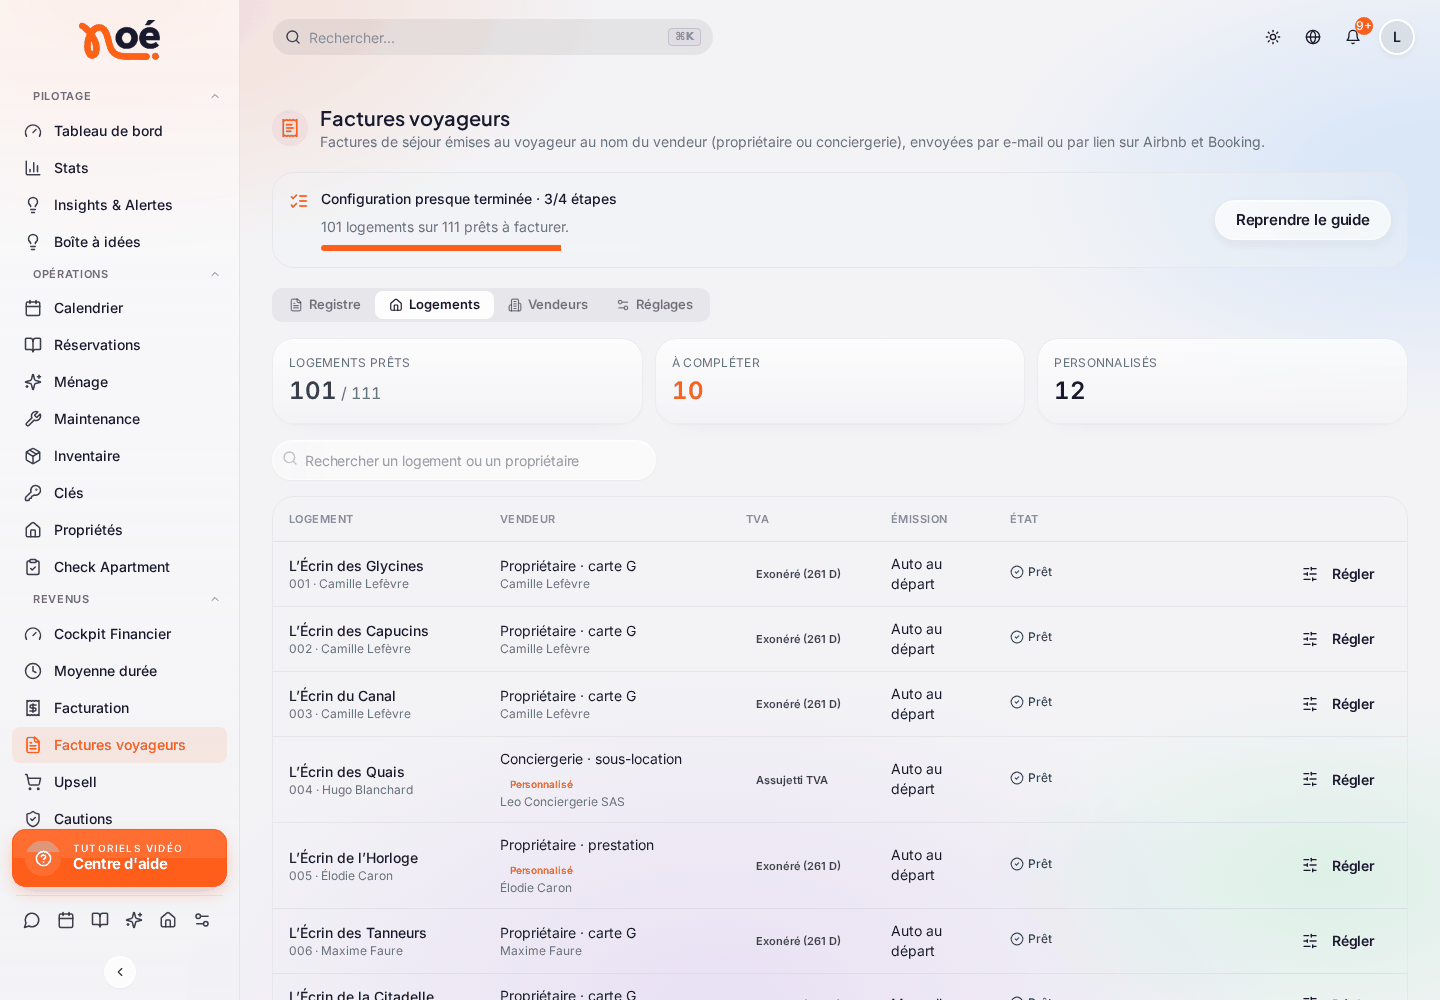This screenshot has height=1000, width=1440.
Task: Click Reprendre le guide button
Action: click(1302, 220)
